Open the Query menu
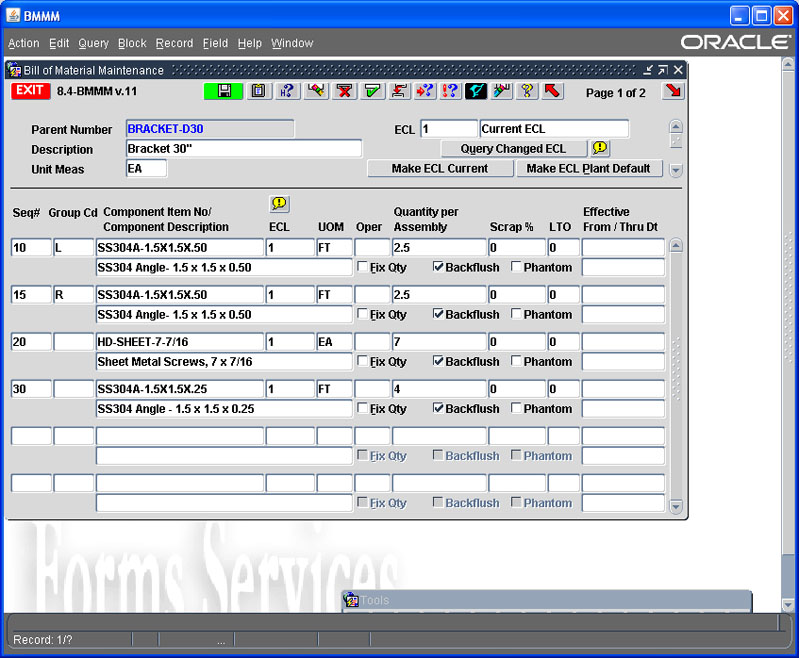799x658 pixels. pos(93,43)
